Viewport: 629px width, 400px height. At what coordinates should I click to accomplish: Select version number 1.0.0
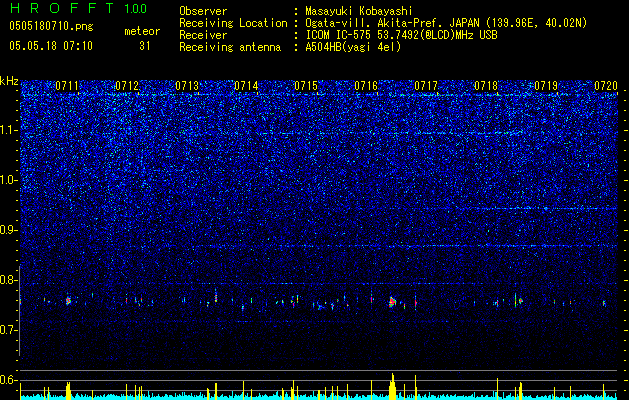(x=136, y=9)
